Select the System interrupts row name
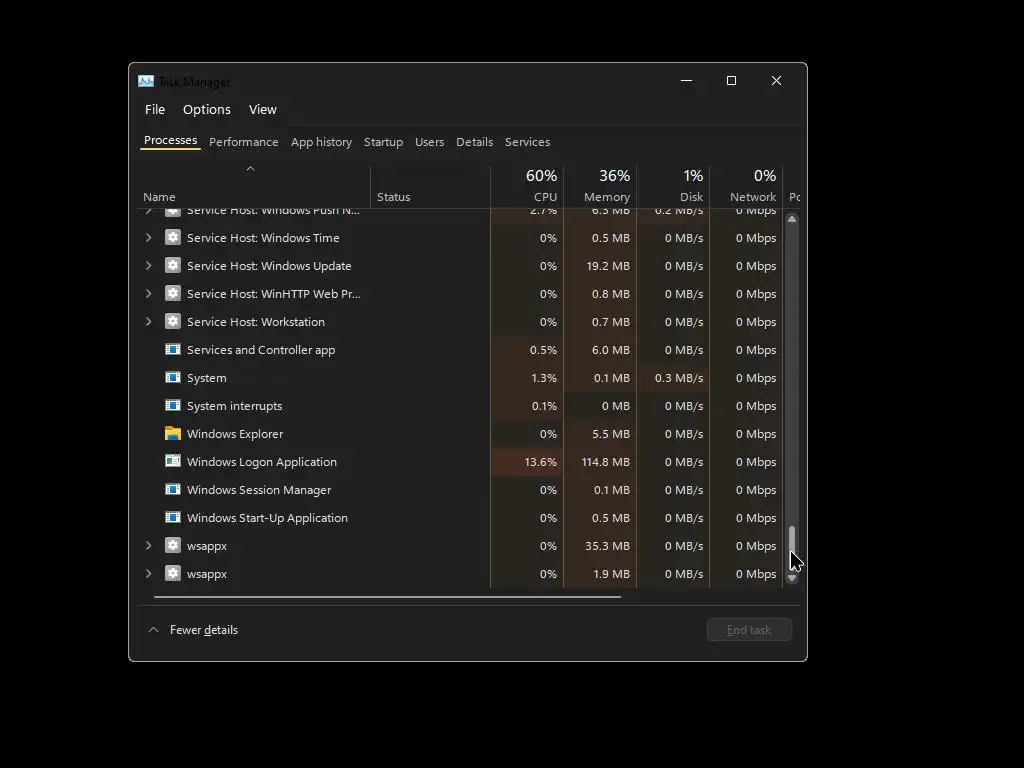 (x=234, y=406)
